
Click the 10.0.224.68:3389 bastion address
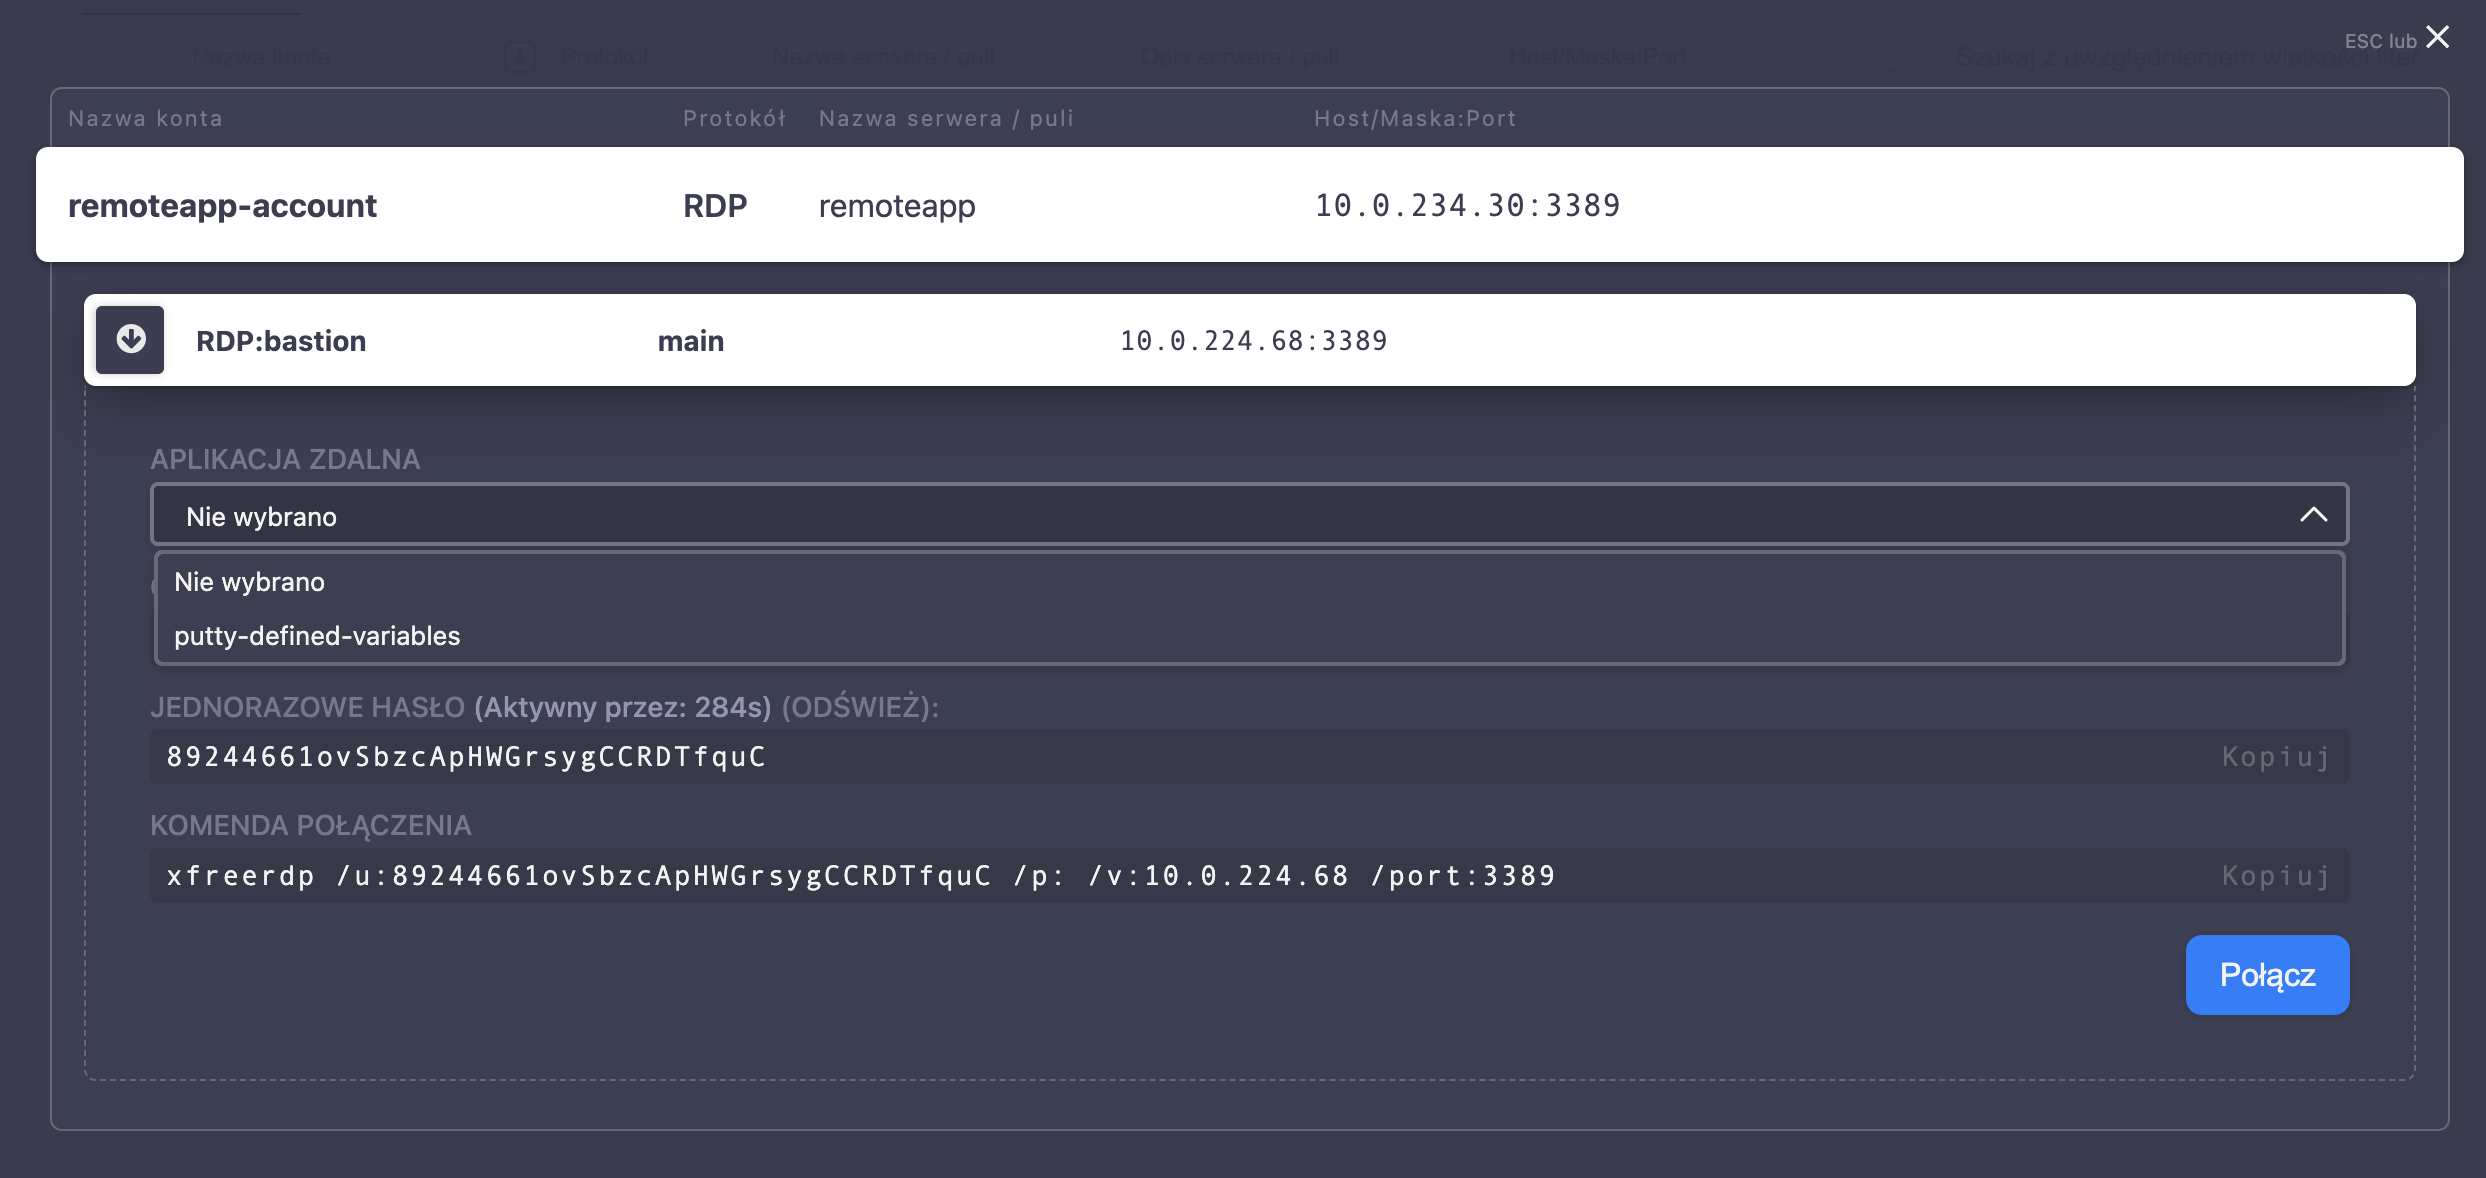click(x=1253, y=341)
